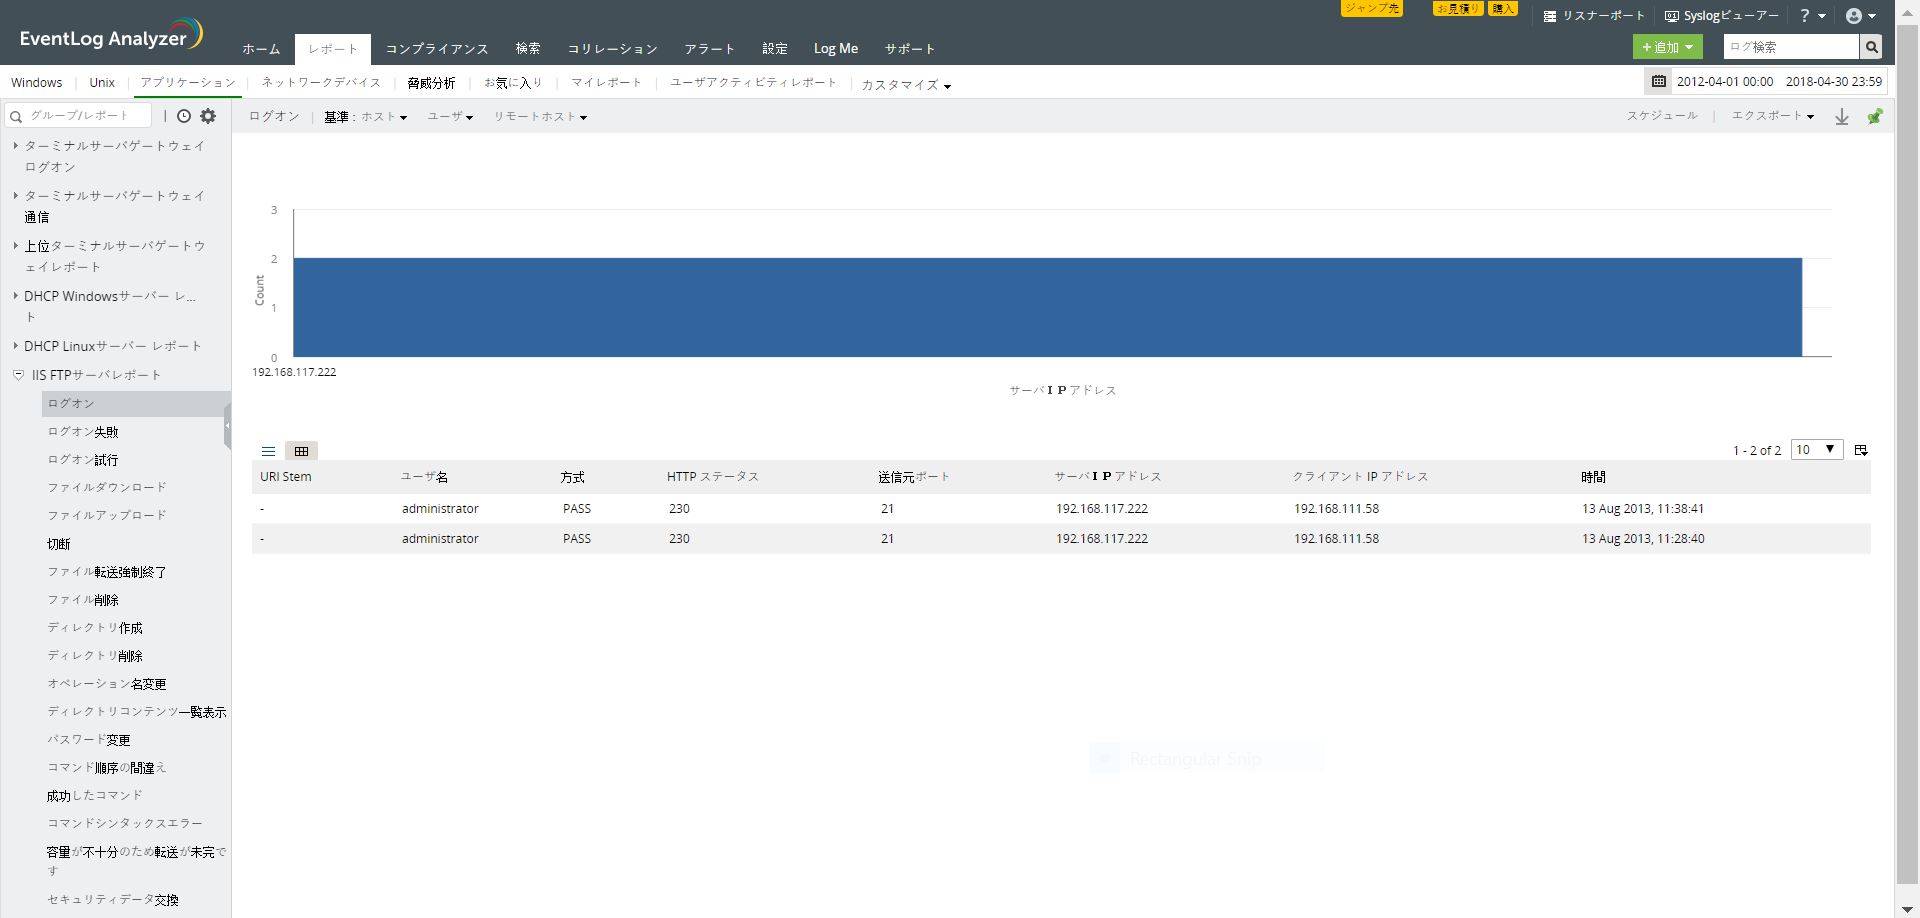Click the green 追加 button

[1666, 47]
